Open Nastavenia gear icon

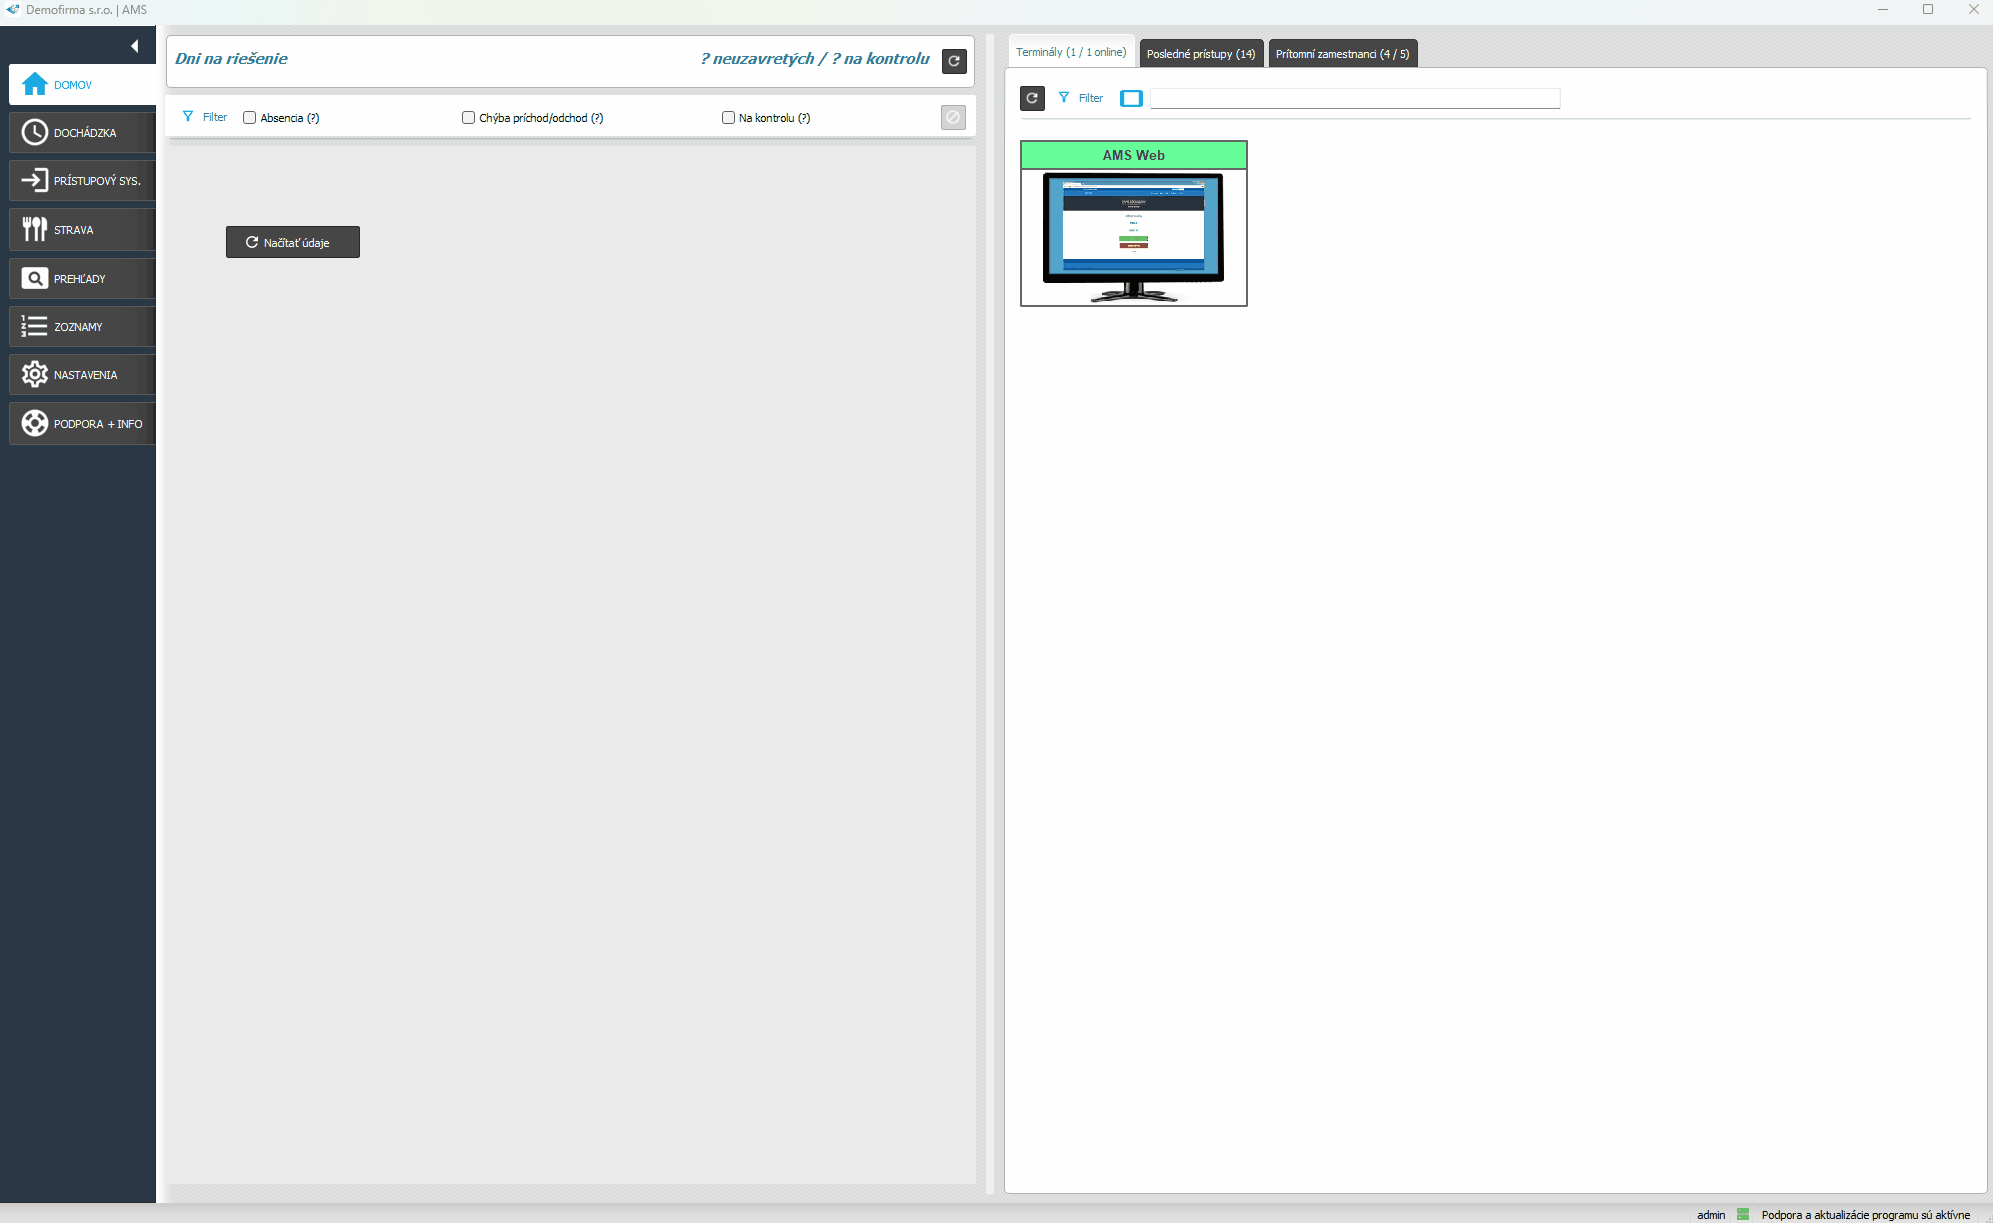click(x=35, y=374)
